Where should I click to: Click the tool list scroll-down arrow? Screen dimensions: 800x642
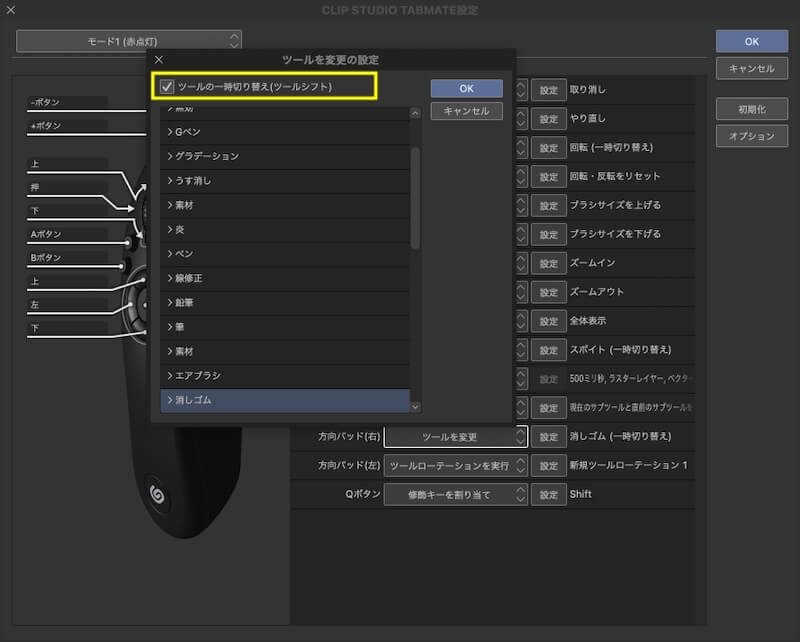coord(415,407)
